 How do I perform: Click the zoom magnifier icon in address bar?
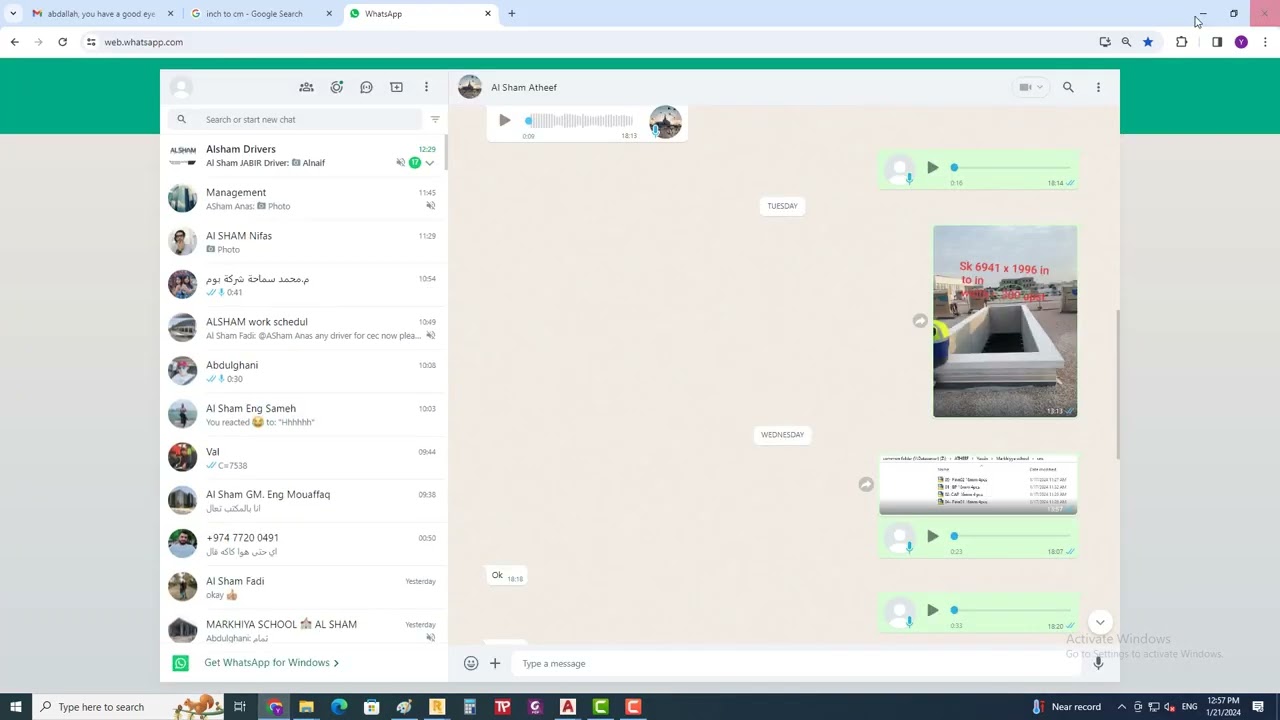click(1126, 42)
